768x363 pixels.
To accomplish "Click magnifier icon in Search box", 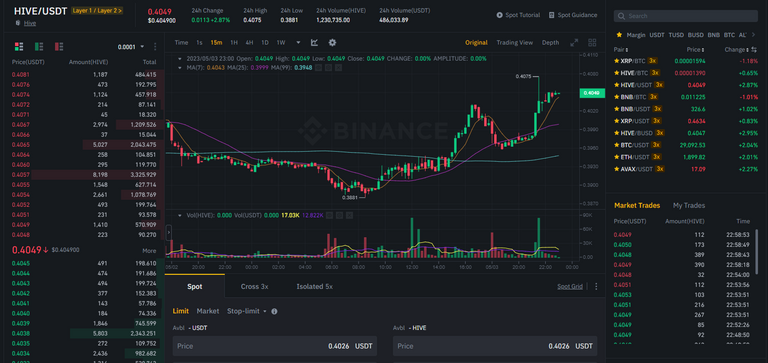I will (621, 16).
